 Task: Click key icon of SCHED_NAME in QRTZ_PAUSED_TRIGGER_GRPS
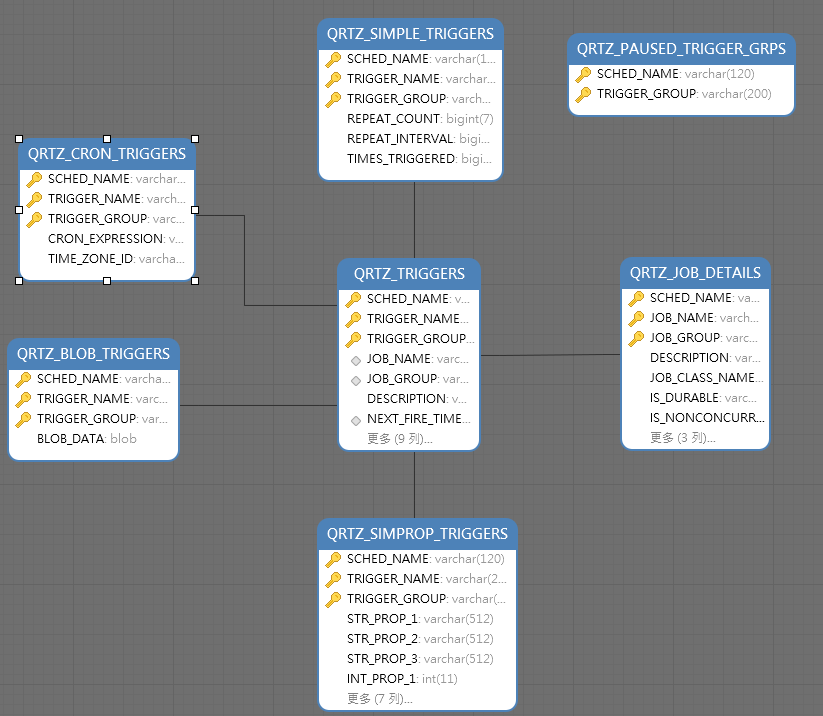[583, 75]
